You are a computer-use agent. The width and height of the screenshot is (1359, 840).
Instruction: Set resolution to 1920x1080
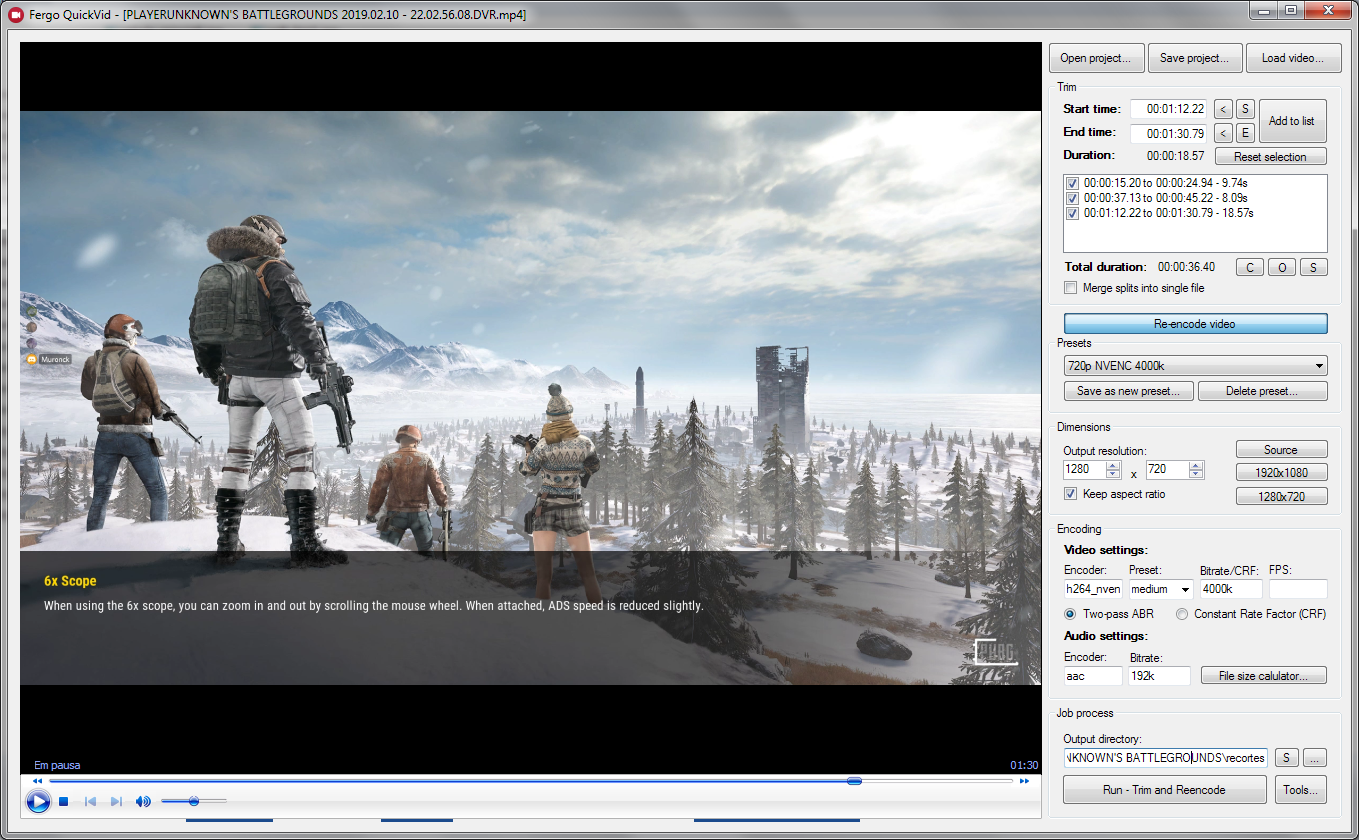click(x=1282, y=473)
